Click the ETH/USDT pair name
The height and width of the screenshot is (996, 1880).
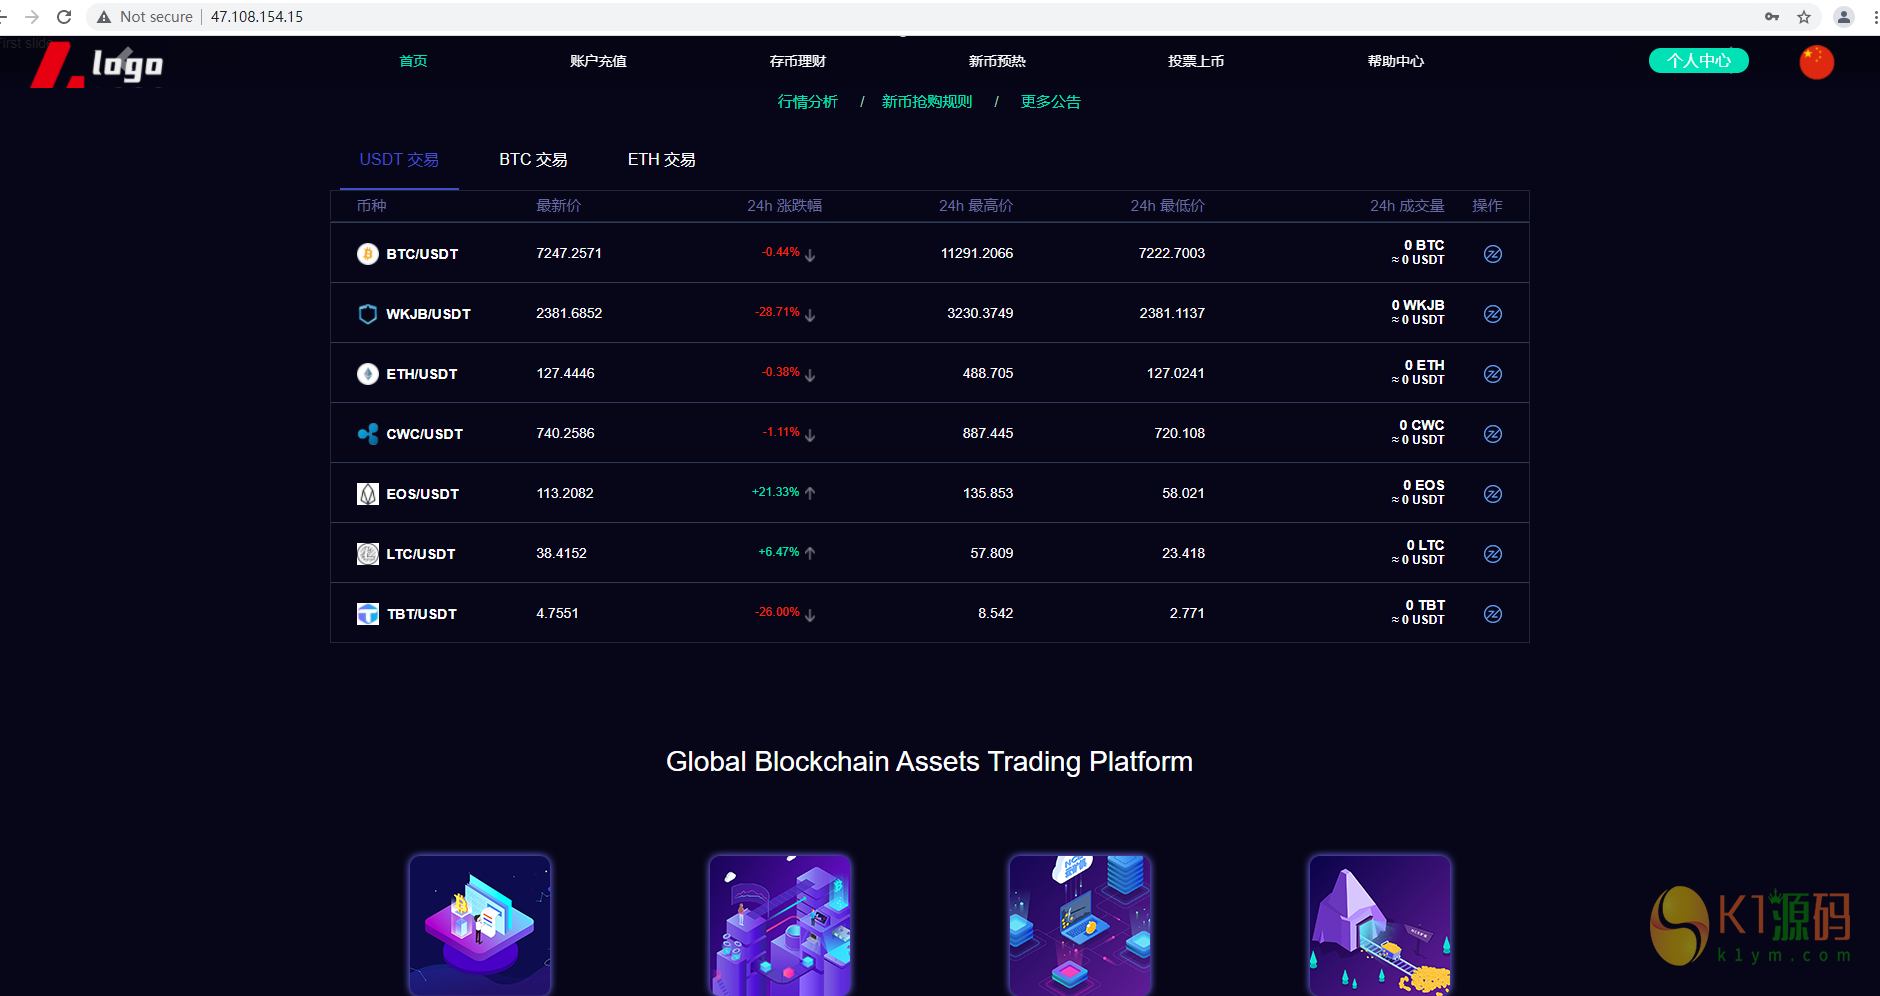422,374
